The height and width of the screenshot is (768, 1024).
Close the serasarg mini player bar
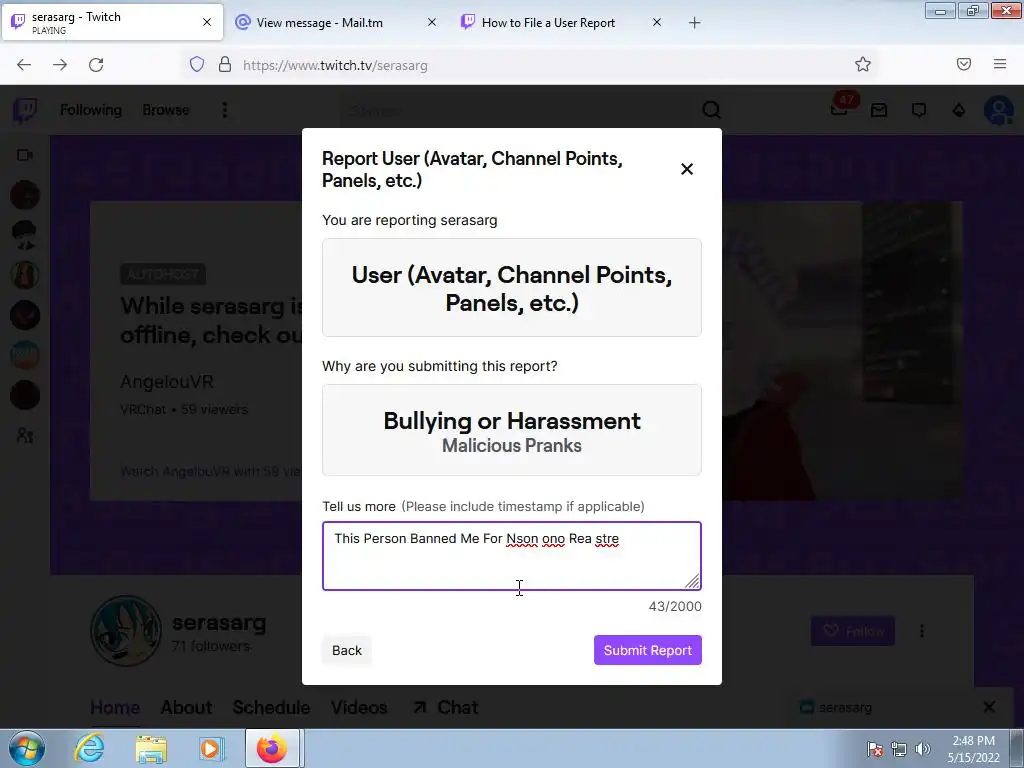[989, 707]
